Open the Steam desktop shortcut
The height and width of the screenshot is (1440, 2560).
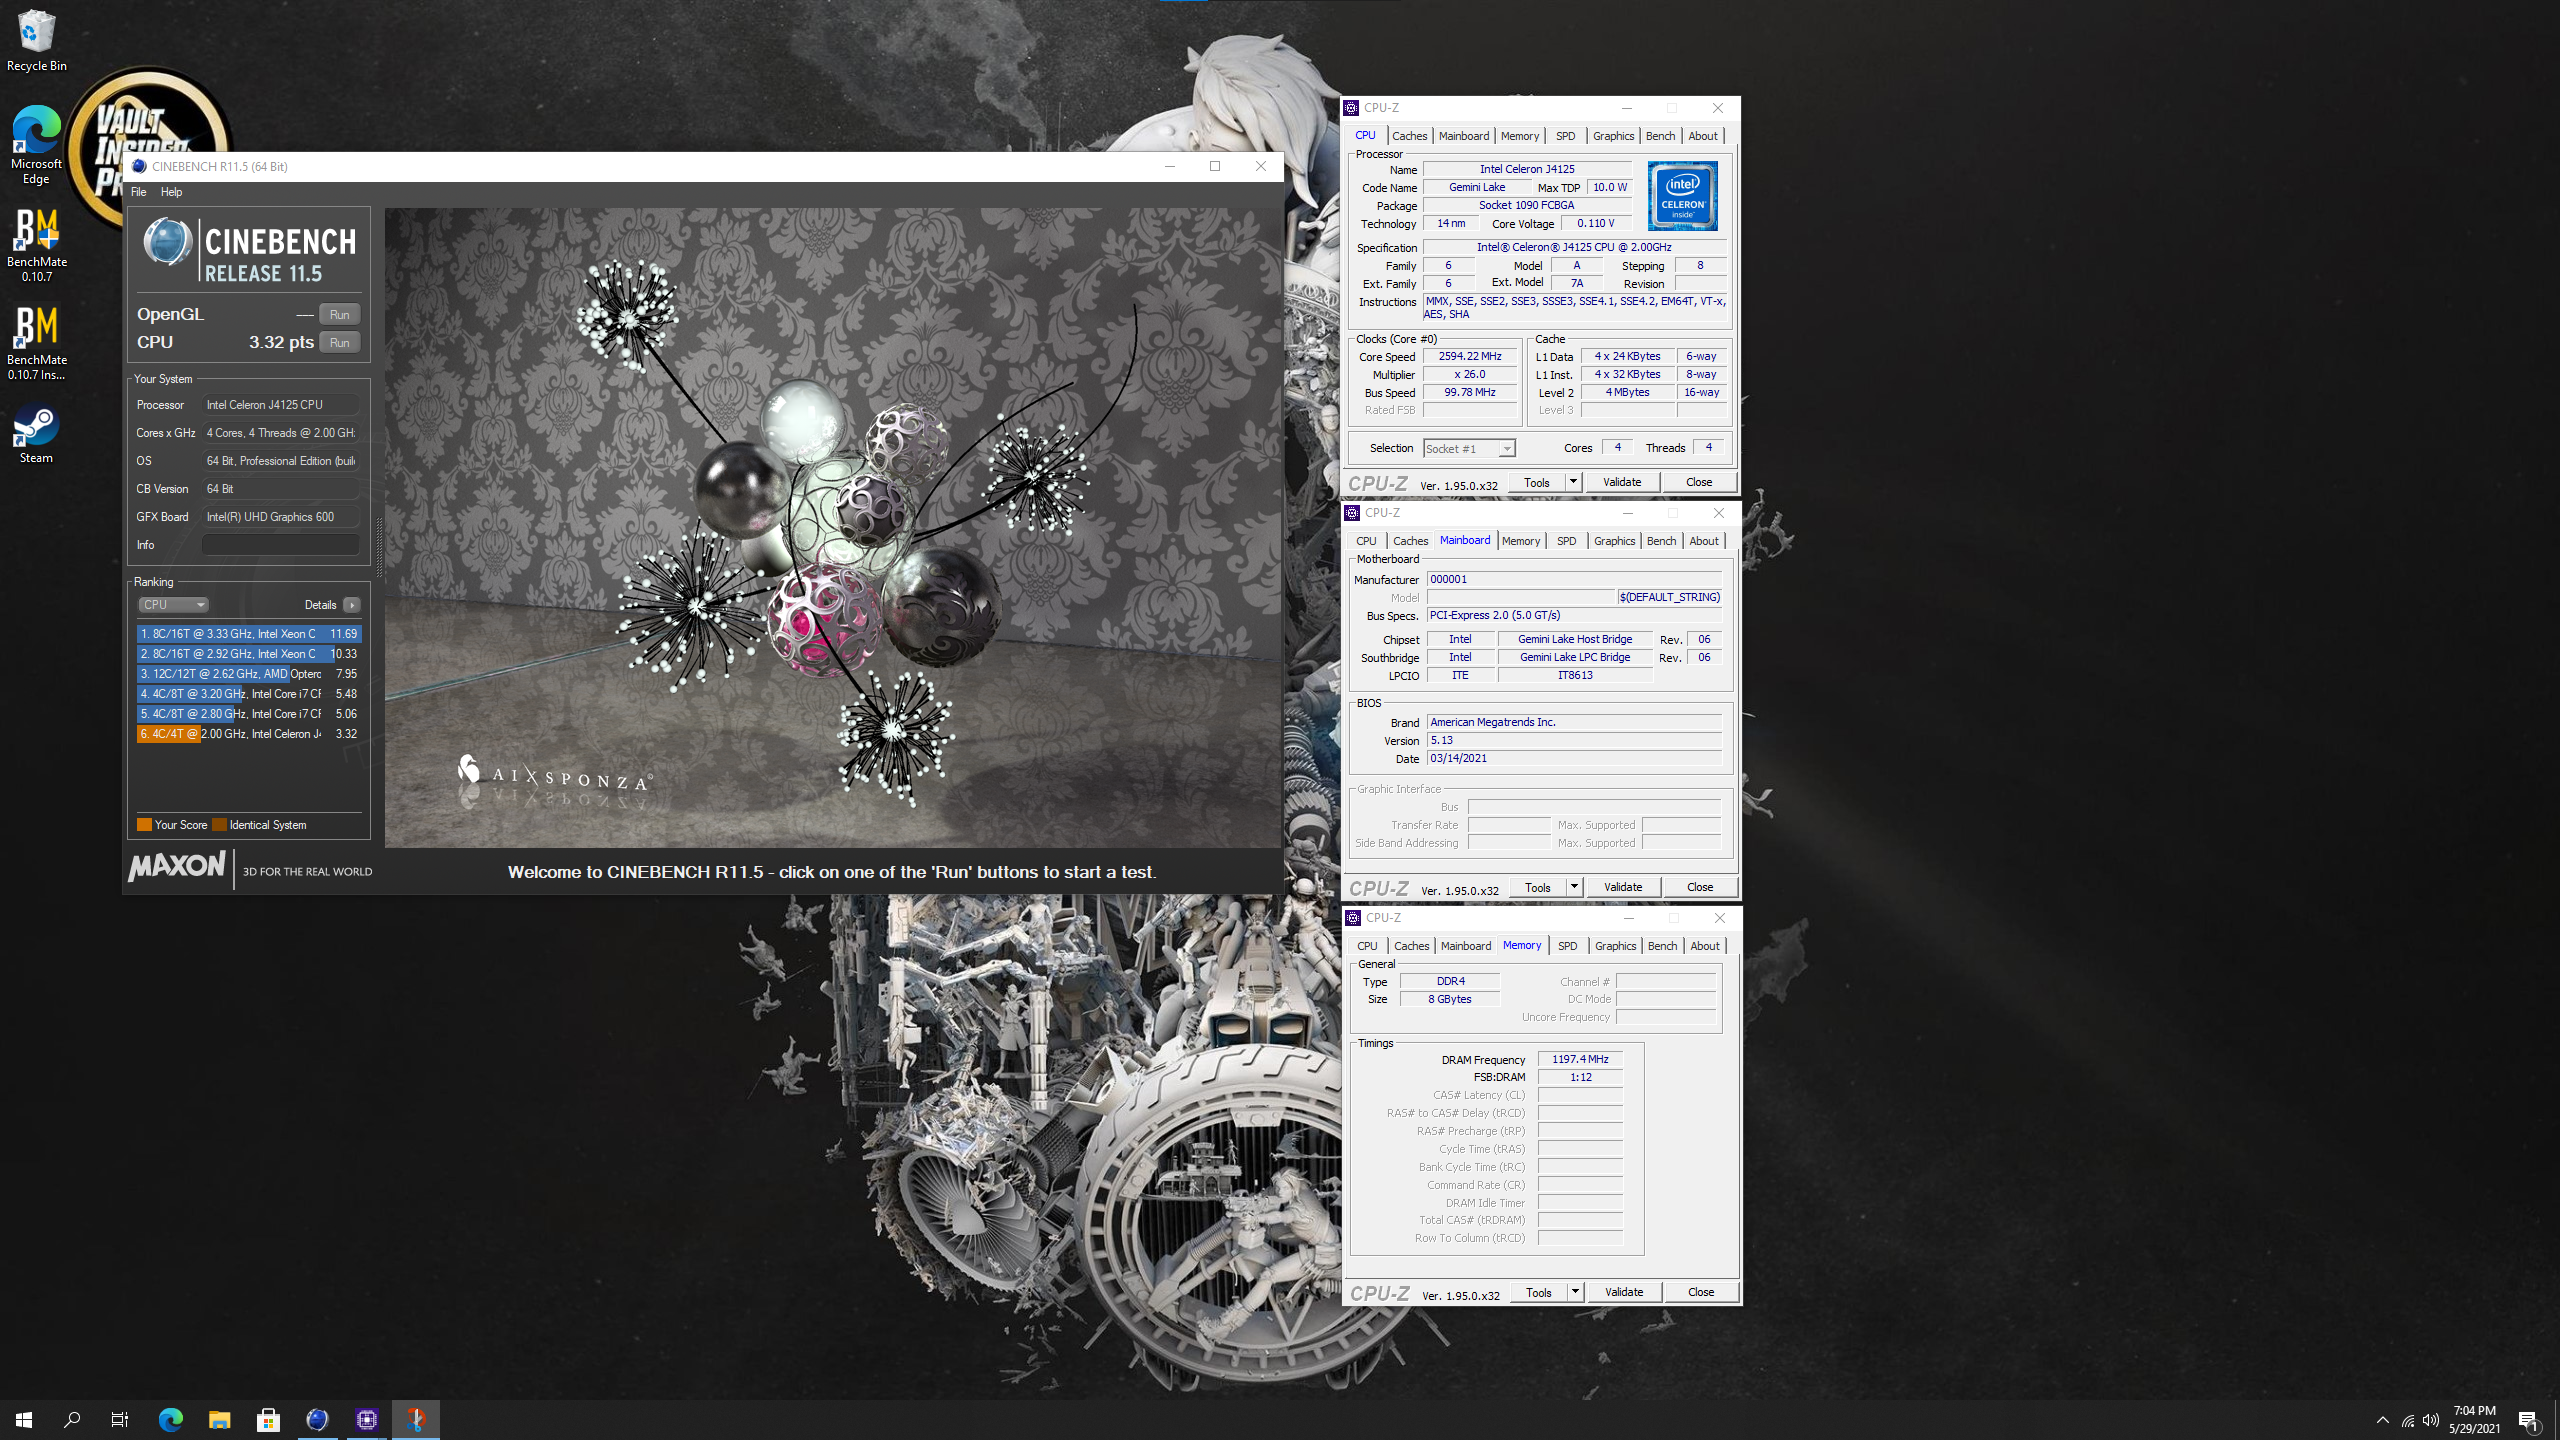36,433
